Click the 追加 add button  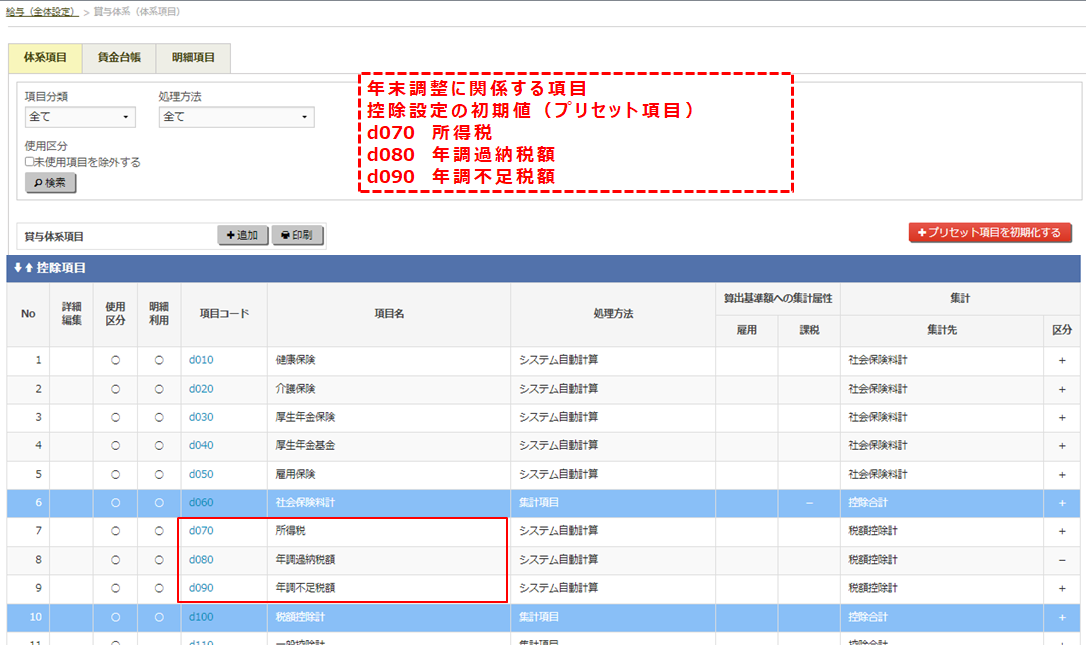[x=243, y=236]
